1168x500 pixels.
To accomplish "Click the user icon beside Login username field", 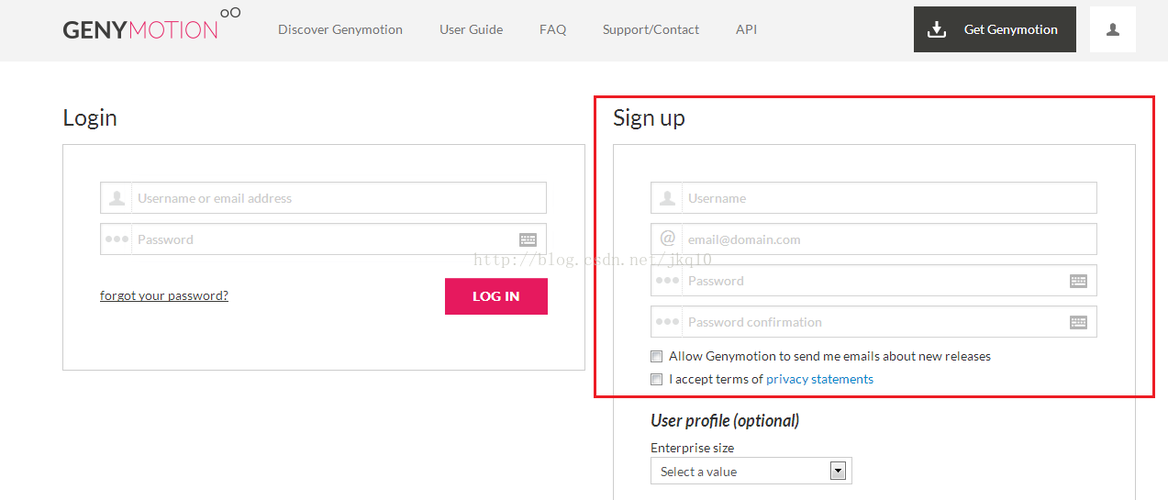I will tap(117, 198).
